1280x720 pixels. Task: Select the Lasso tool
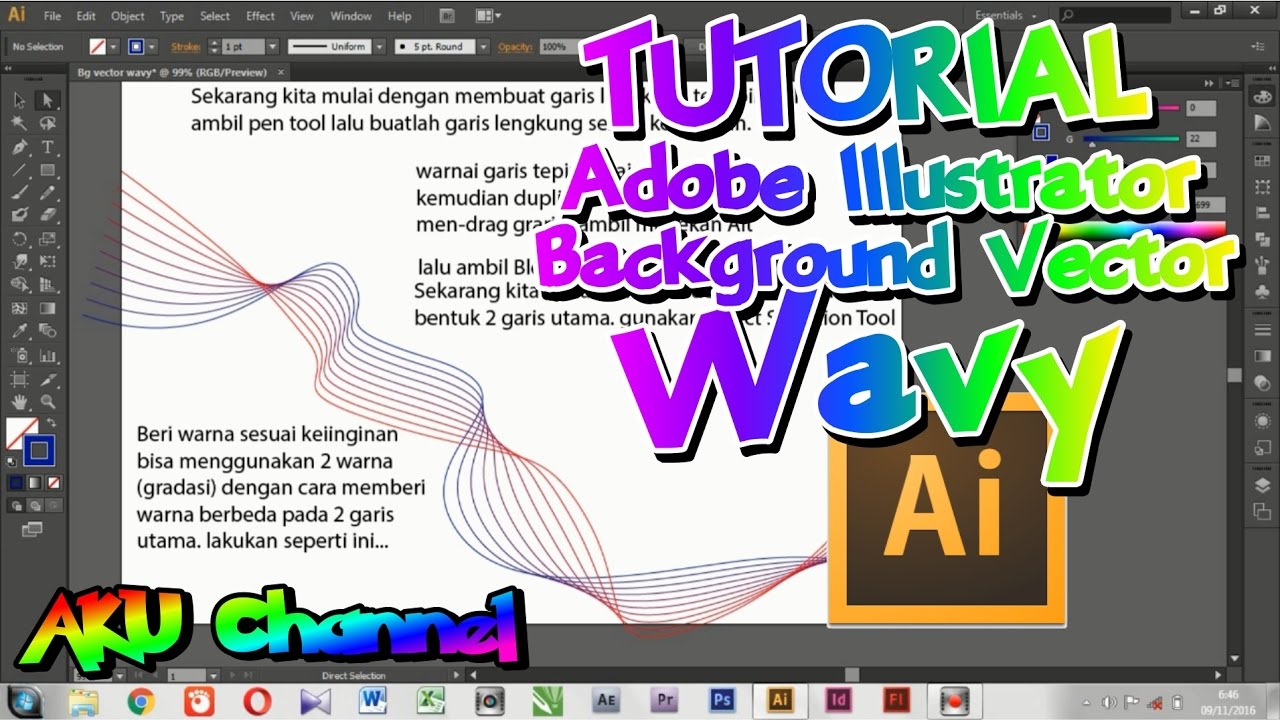click(x=47, y=123)
